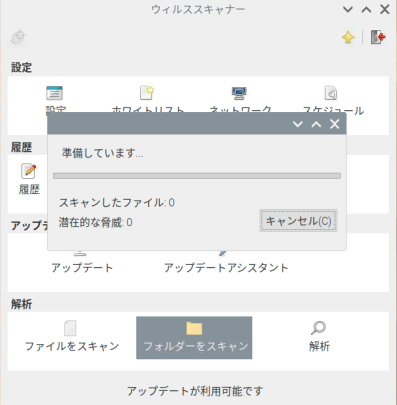Close the scan progress dialog
Image resolution: width=397 pixels, height=405 pixels.
tap(335, 124)
